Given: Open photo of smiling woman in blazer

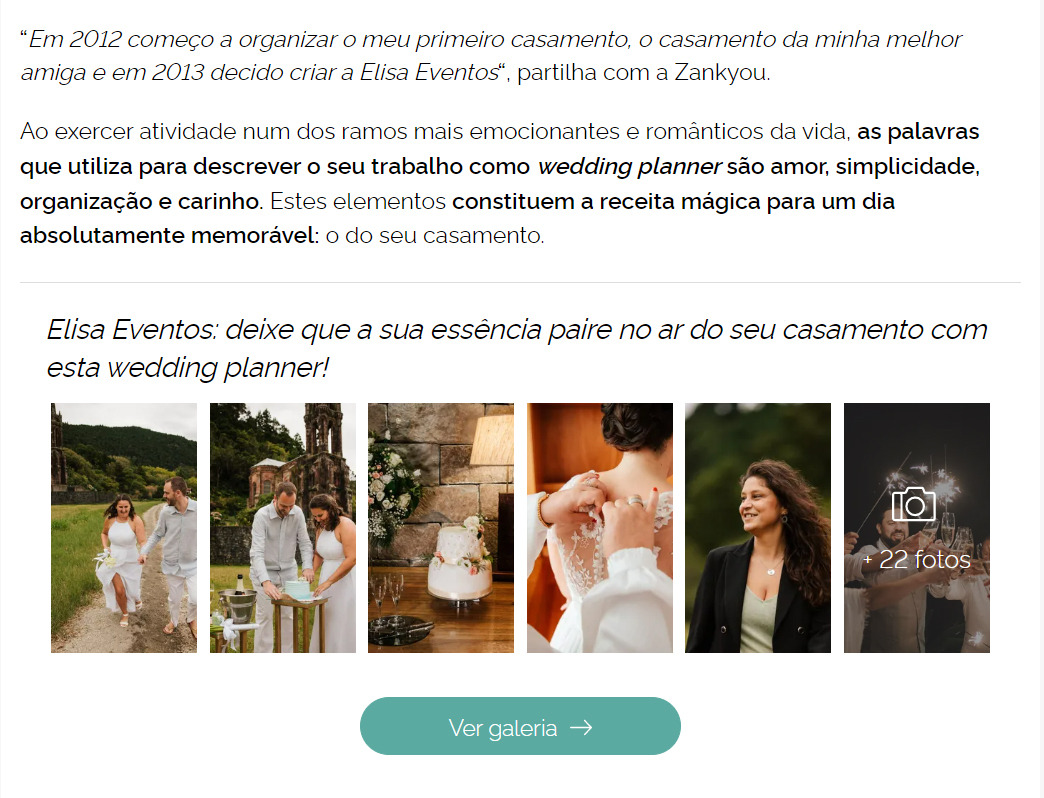Looking at the screenshot, I should point(758,528).
